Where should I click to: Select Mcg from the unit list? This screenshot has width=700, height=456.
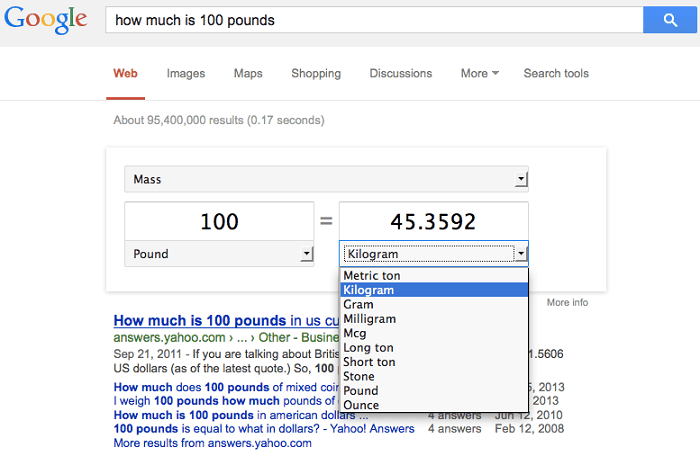click(x=434, y=333)
